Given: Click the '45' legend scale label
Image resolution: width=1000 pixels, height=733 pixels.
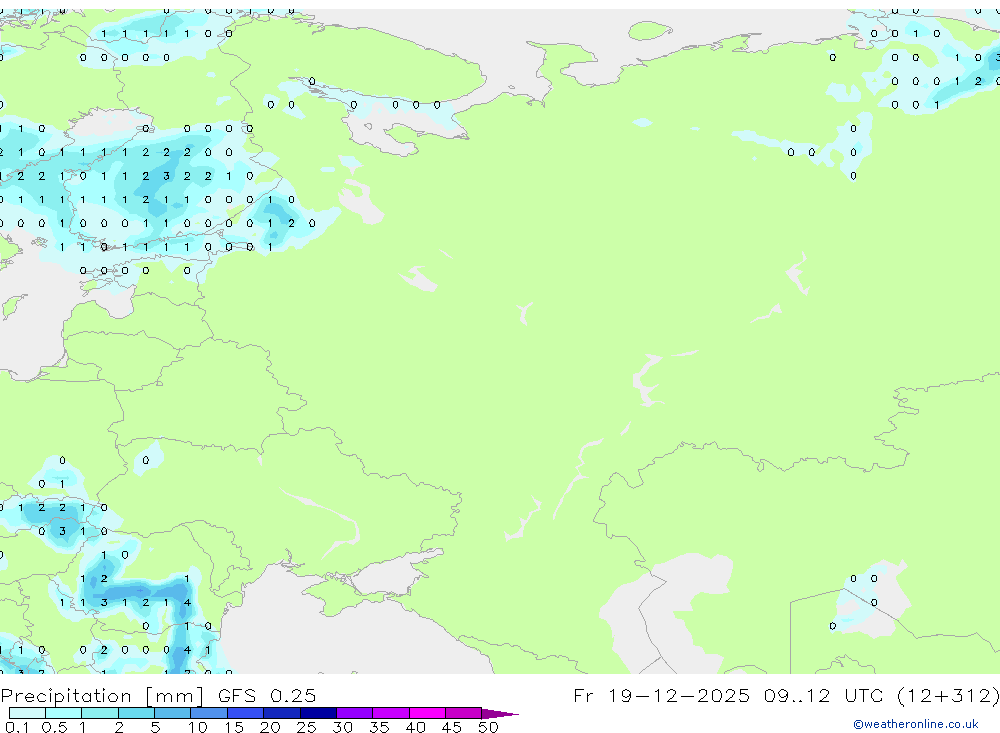Looking at the screenshot, I should (x=452, y=727).
